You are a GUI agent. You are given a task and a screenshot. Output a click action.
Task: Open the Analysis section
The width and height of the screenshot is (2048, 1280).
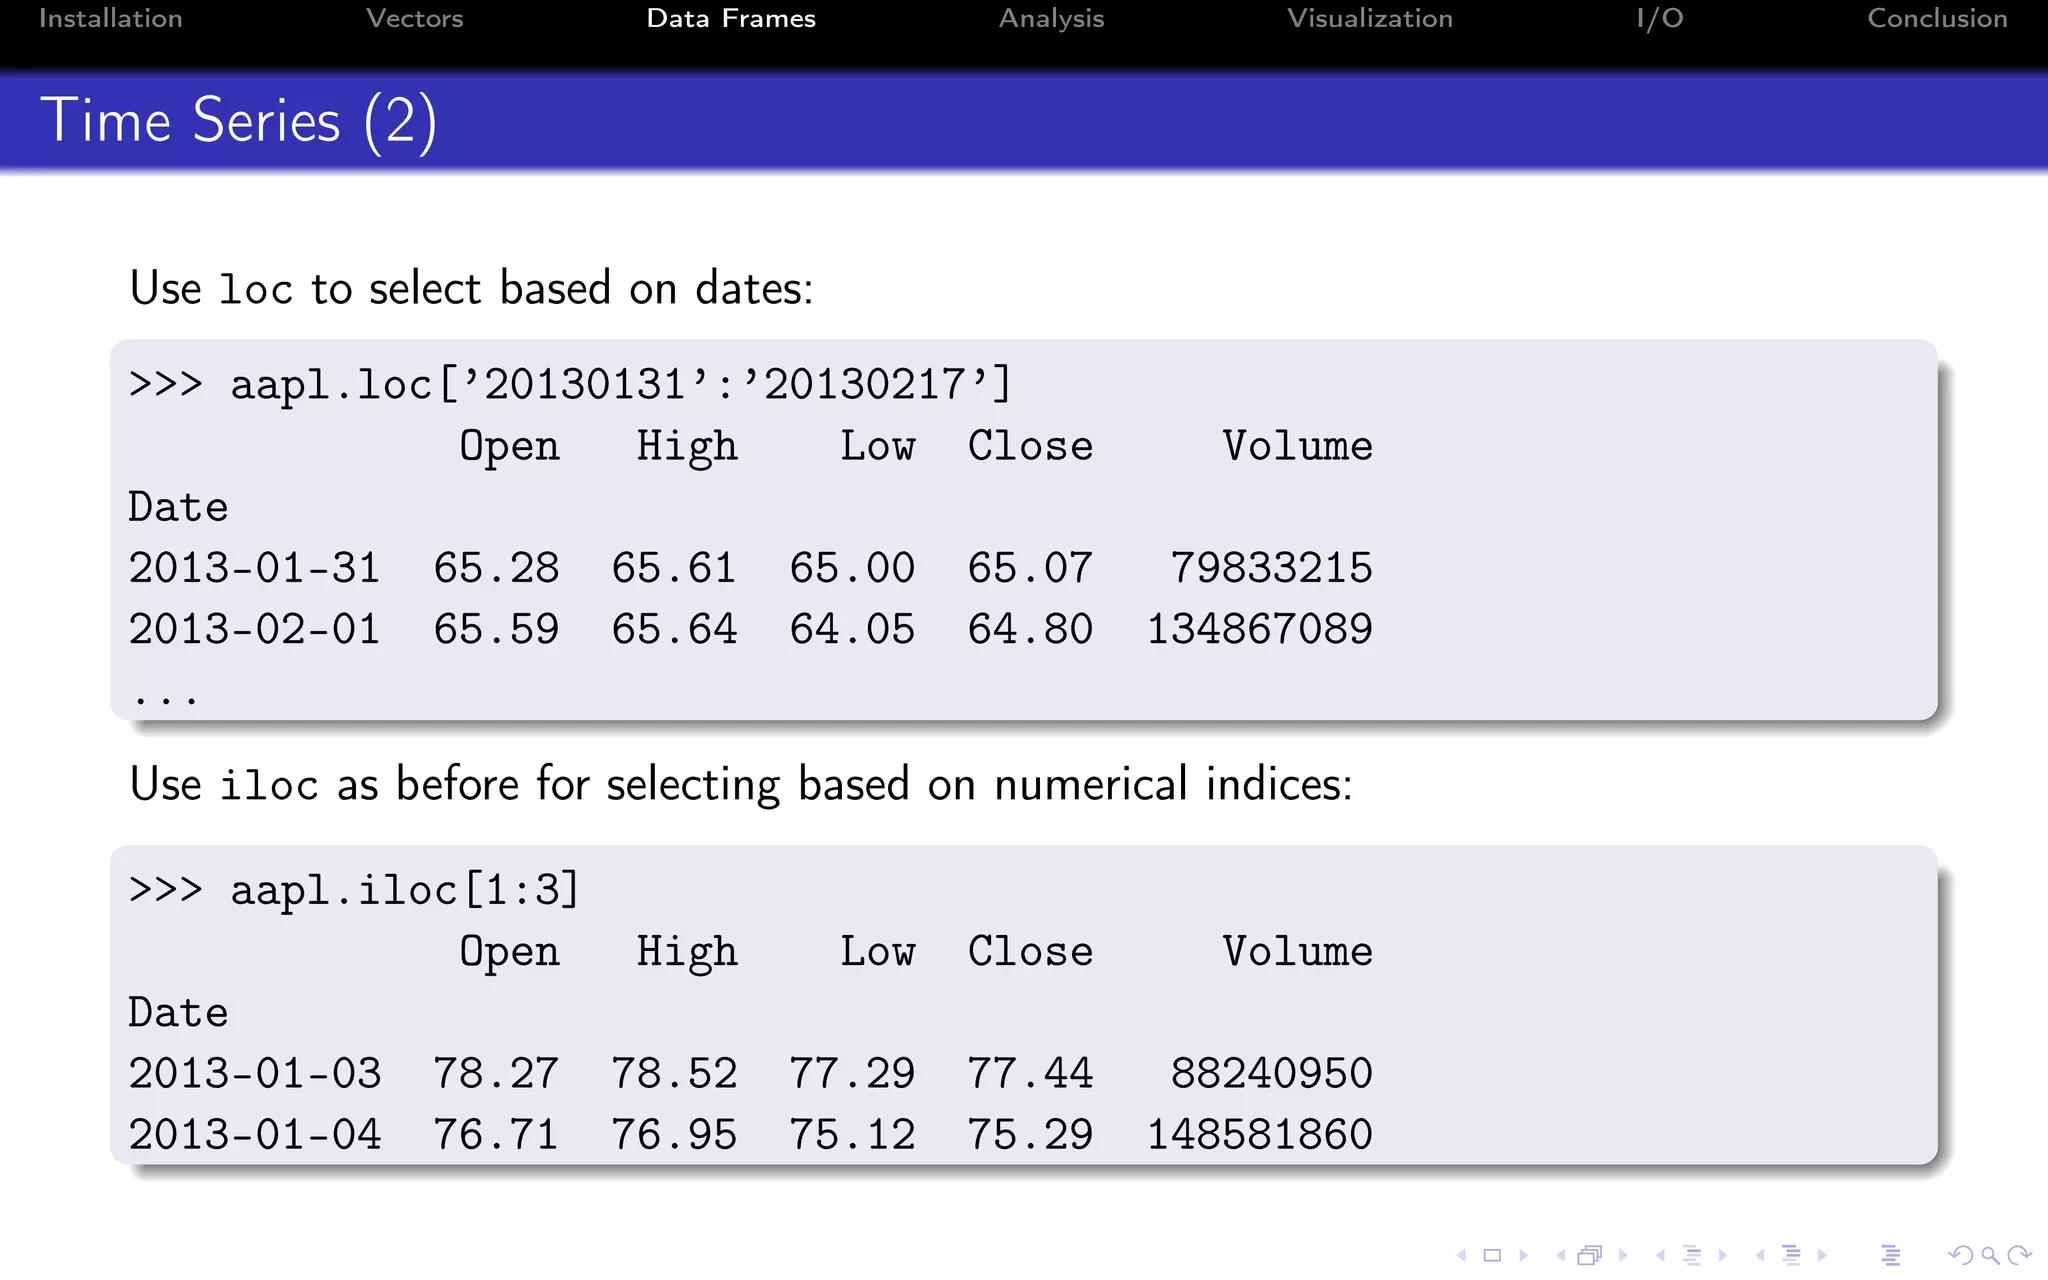tap(1051, 18)
